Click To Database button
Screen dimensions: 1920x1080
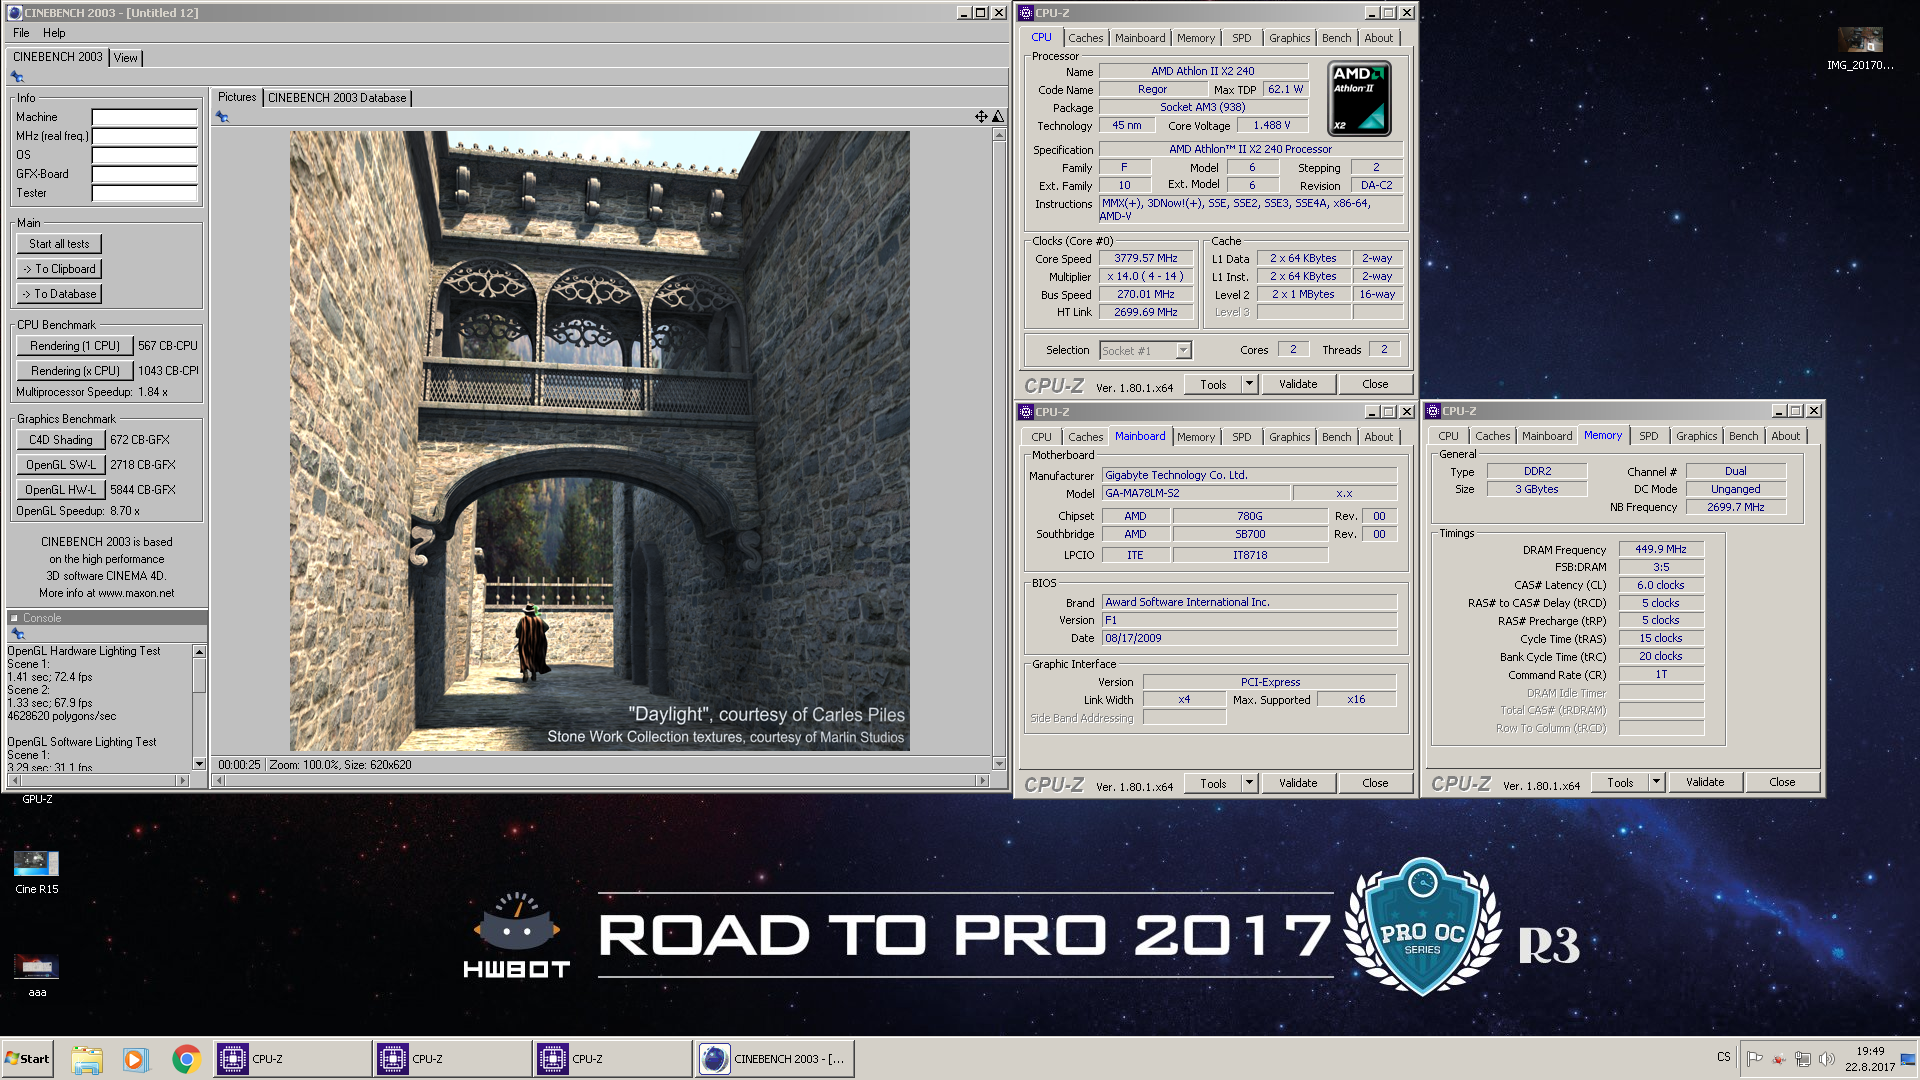(59, 294)
